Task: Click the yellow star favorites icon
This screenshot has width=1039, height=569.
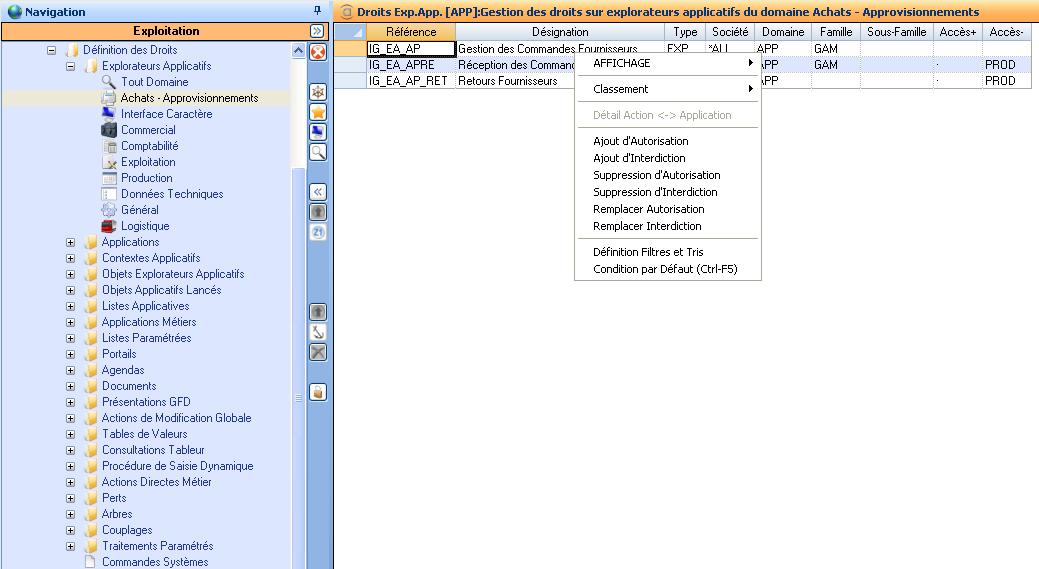Action: [x=317, y=112]
